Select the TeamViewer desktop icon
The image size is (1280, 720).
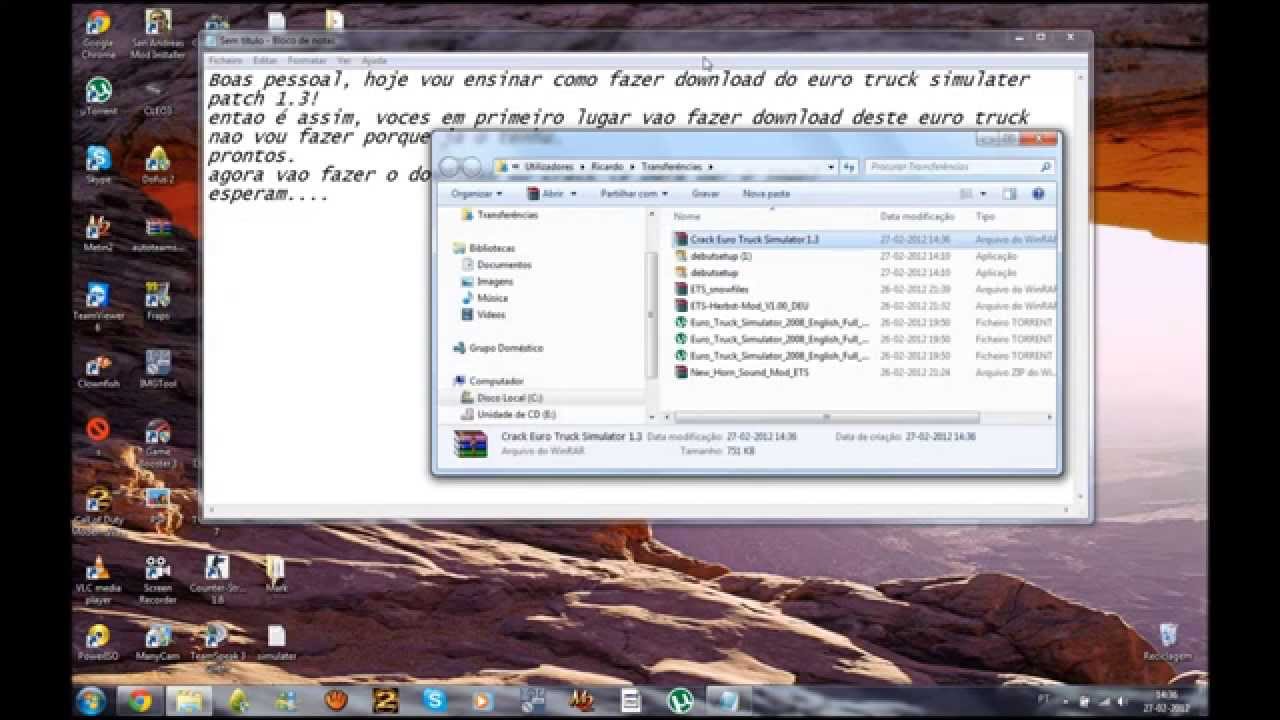(98, 305)
